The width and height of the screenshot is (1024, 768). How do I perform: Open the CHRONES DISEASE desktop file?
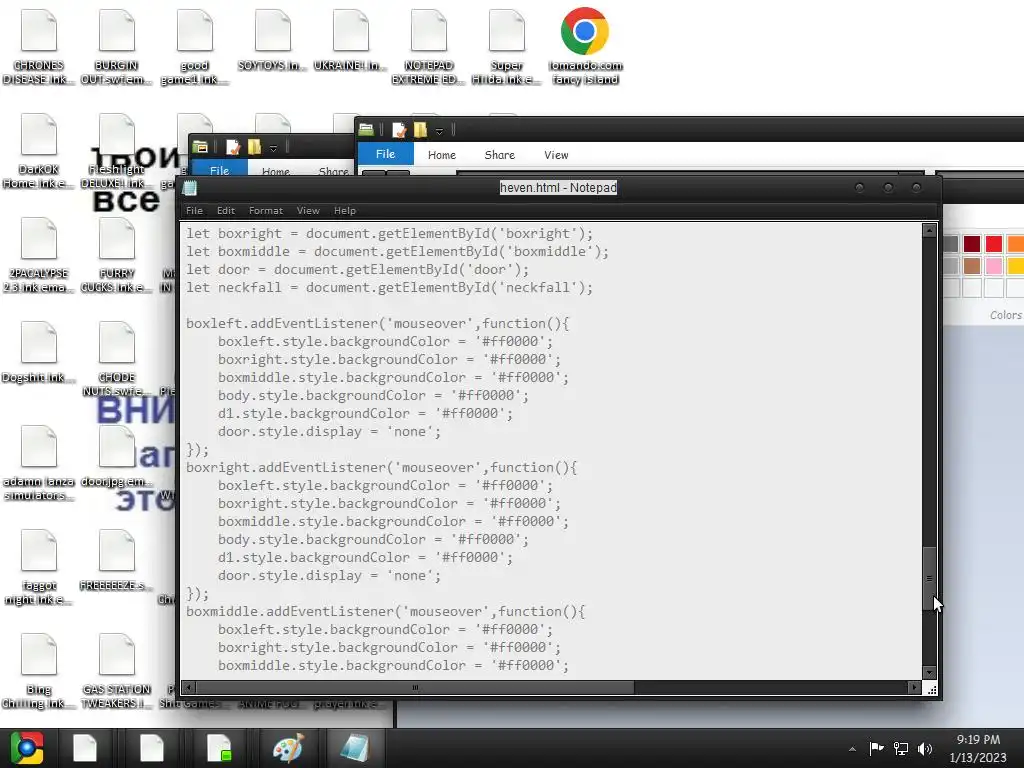(39, 46)
